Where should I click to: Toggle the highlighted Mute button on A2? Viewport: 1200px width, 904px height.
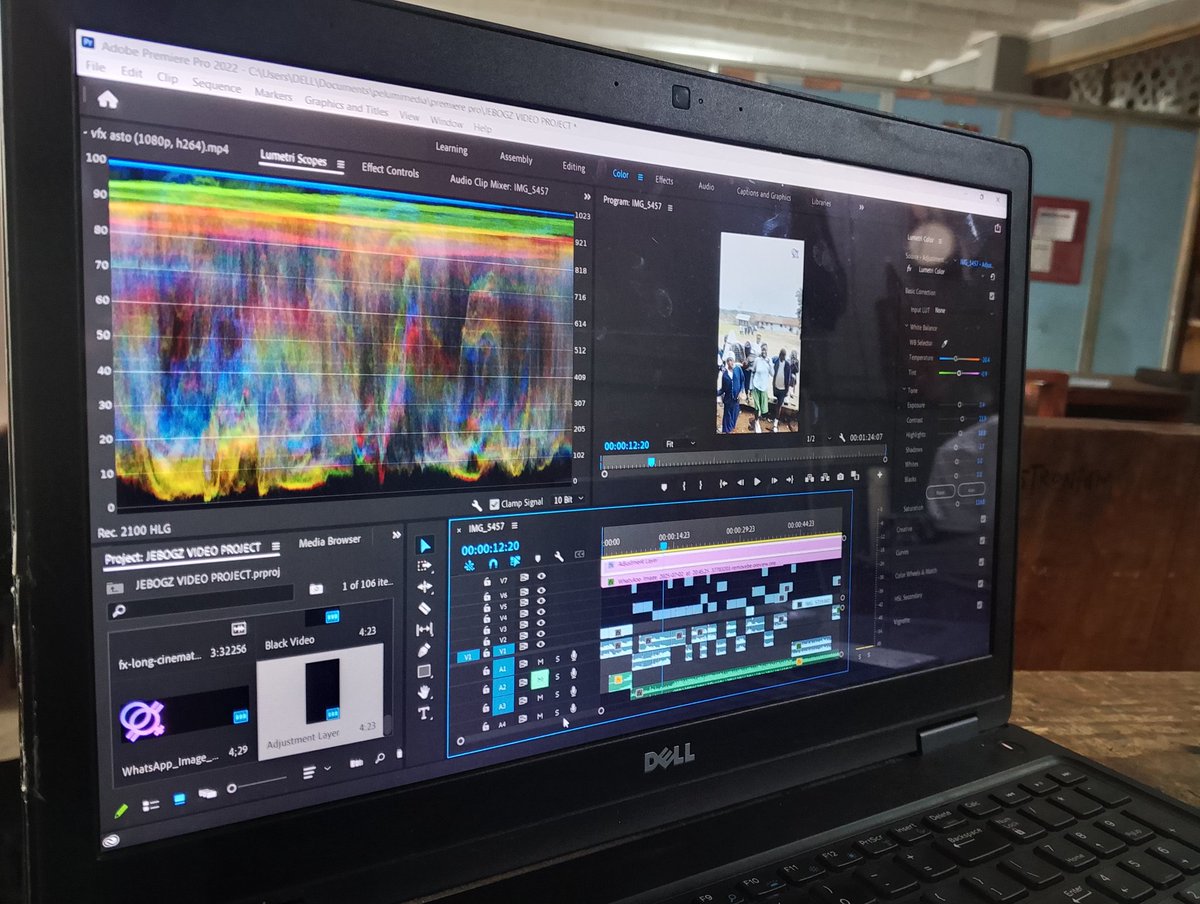tap(540, 677)
